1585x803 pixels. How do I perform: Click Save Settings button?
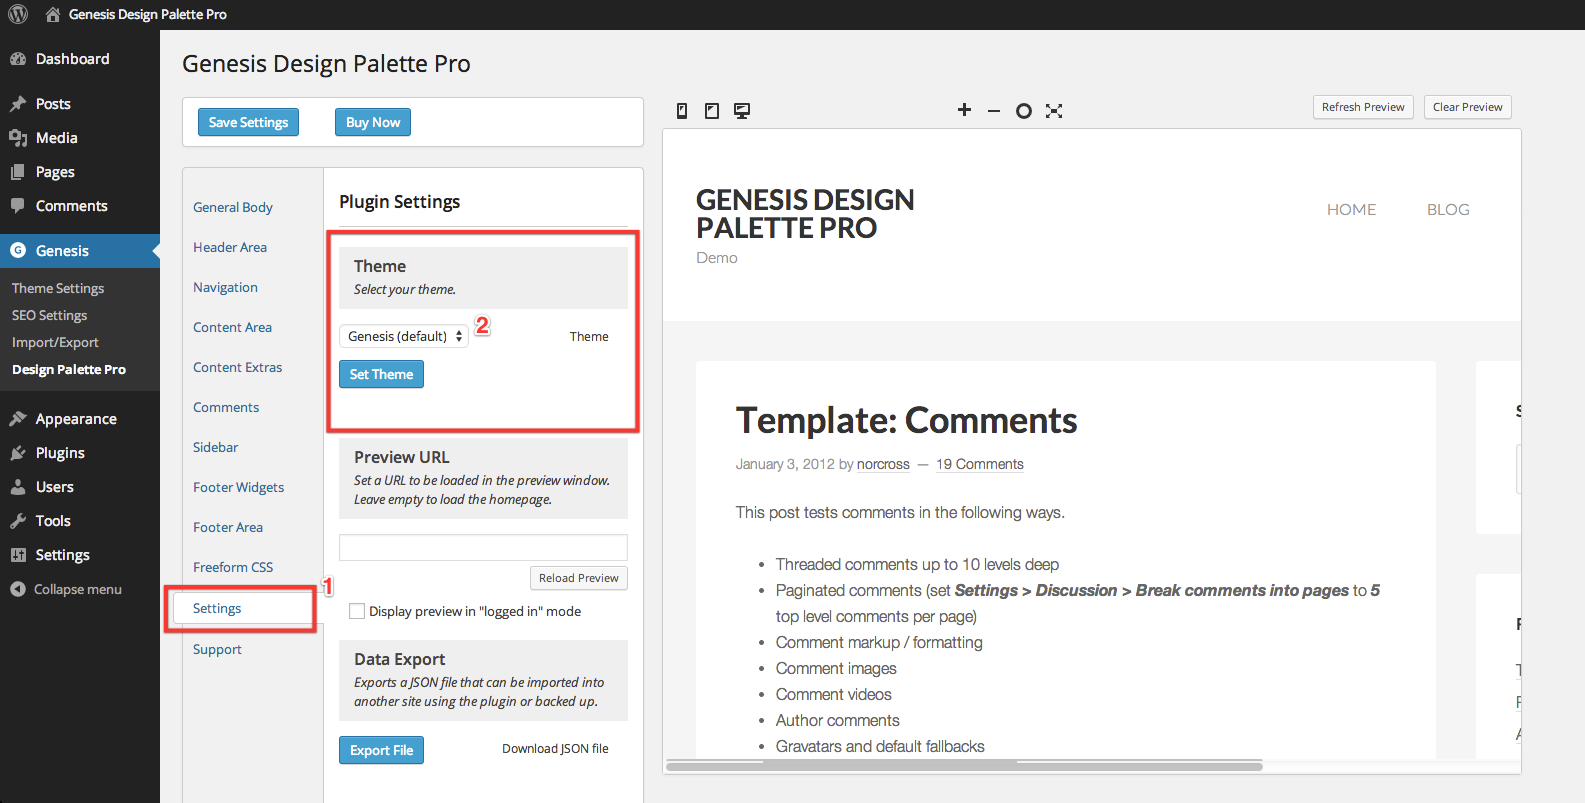(x=248, y=122)
